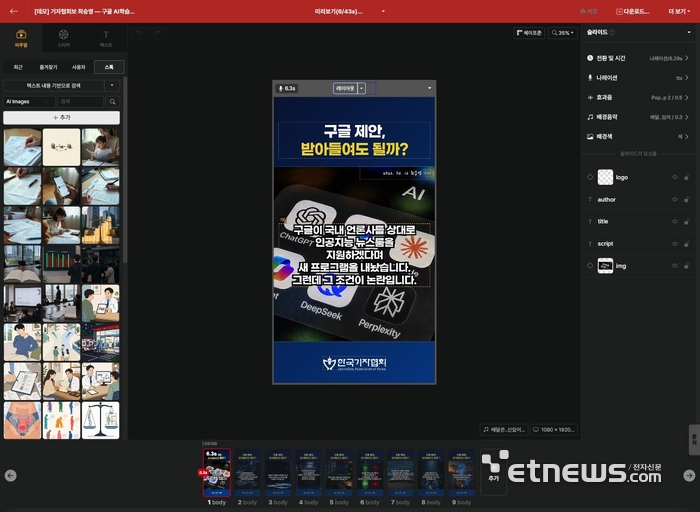Select the 최근 recent tab

click(x=18, y=67)
